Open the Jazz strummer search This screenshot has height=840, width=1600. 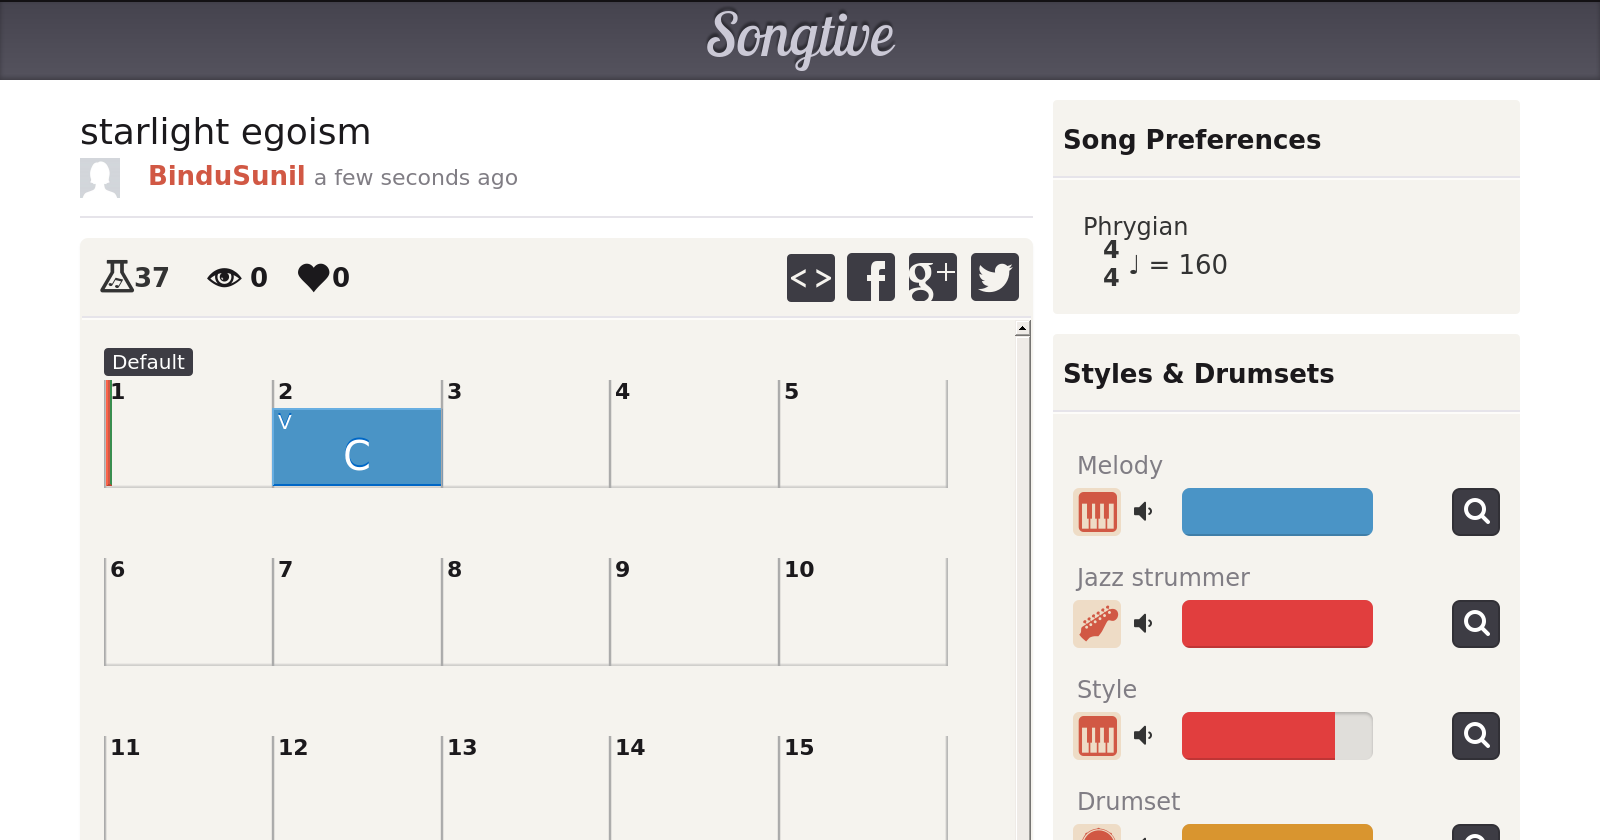click(1475, 624)
